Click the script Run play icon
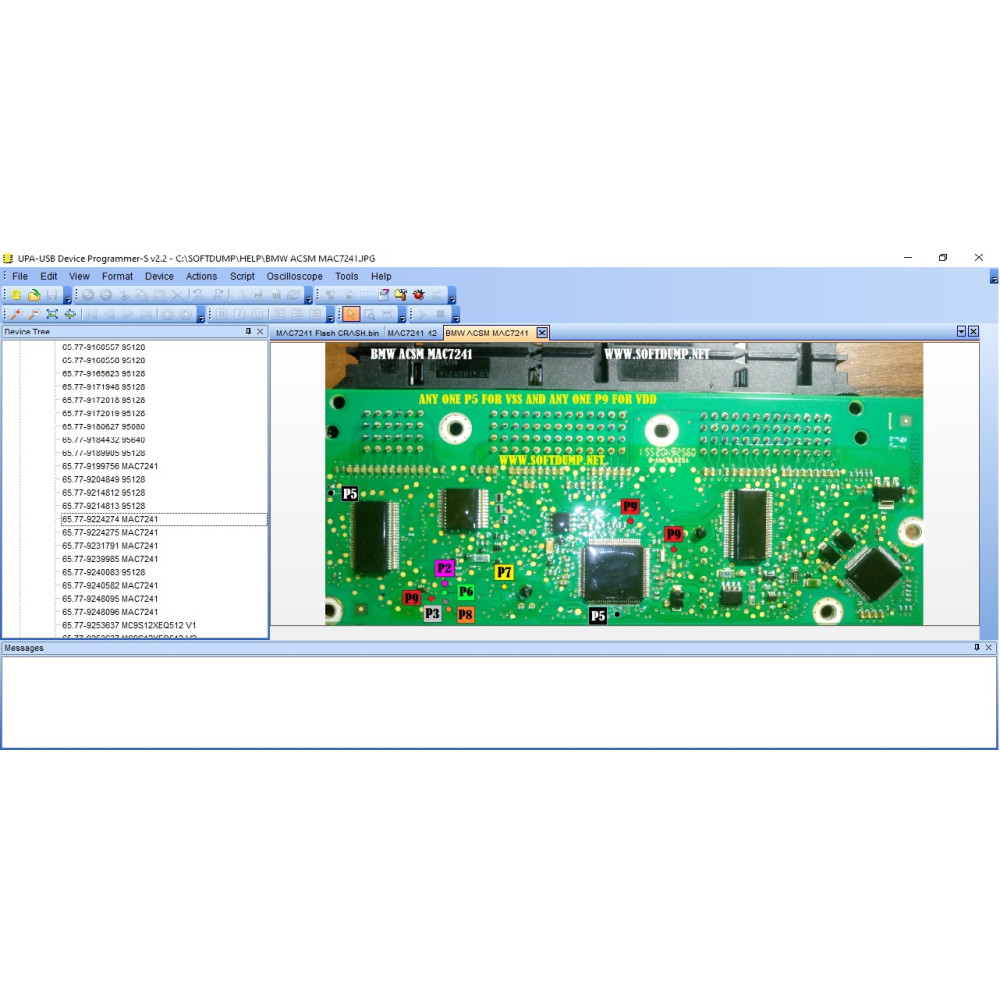 422,314
